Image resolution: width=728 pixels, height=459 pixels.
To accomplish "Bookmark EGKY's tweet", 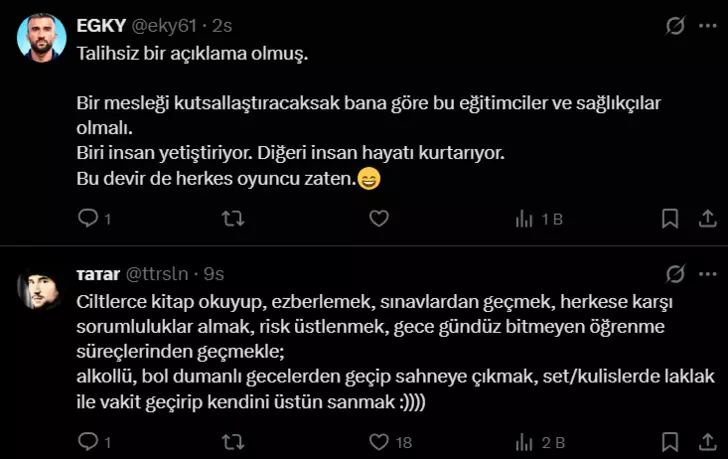I will click(669, 218).
